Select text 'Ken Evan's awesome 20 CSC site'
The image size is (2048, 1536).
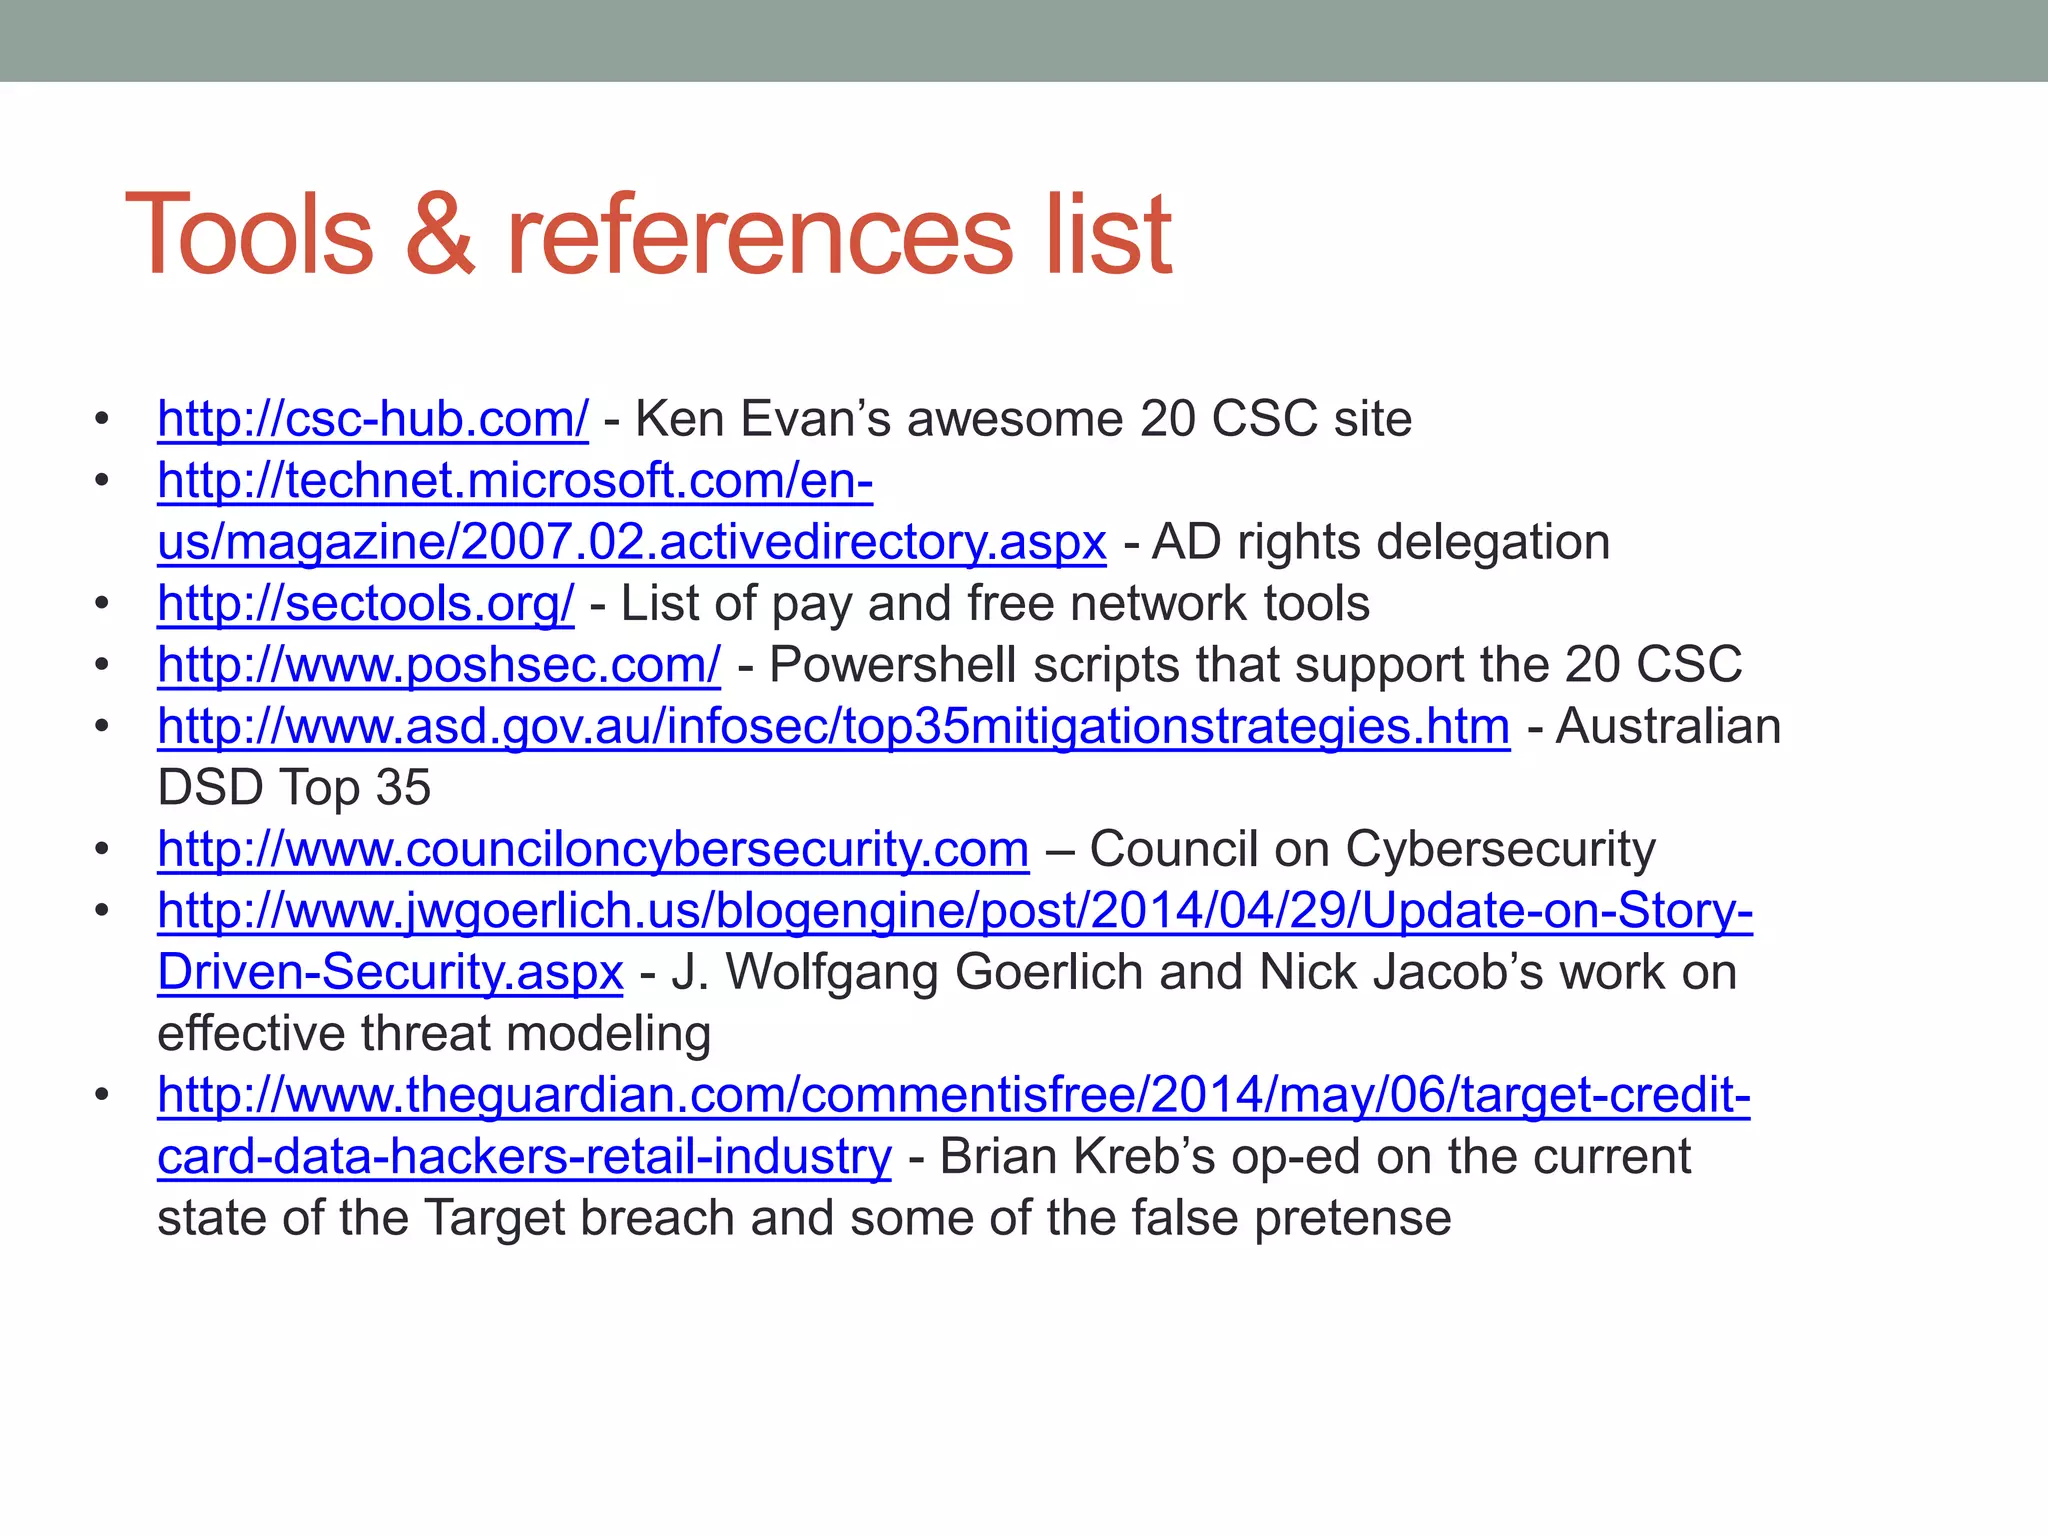coord(1023,418)
